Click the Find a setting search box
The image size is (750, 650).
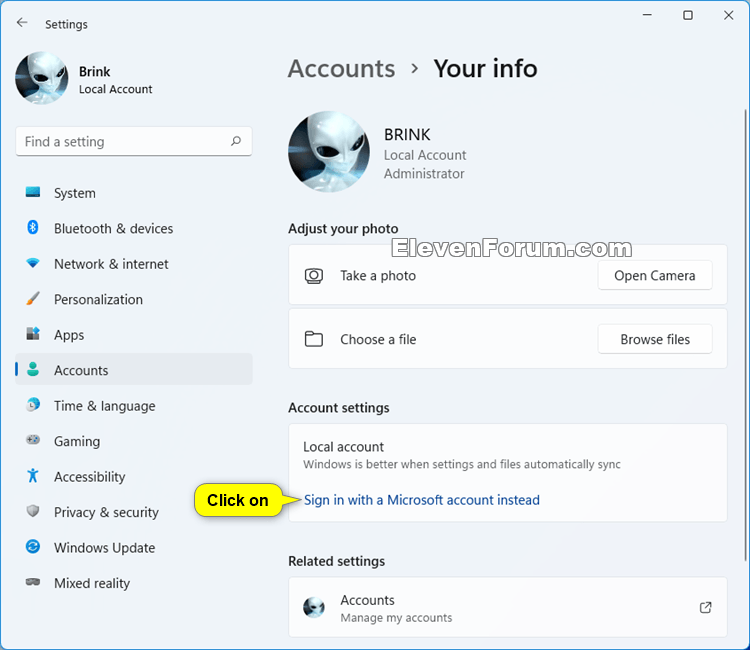(134, 141)
